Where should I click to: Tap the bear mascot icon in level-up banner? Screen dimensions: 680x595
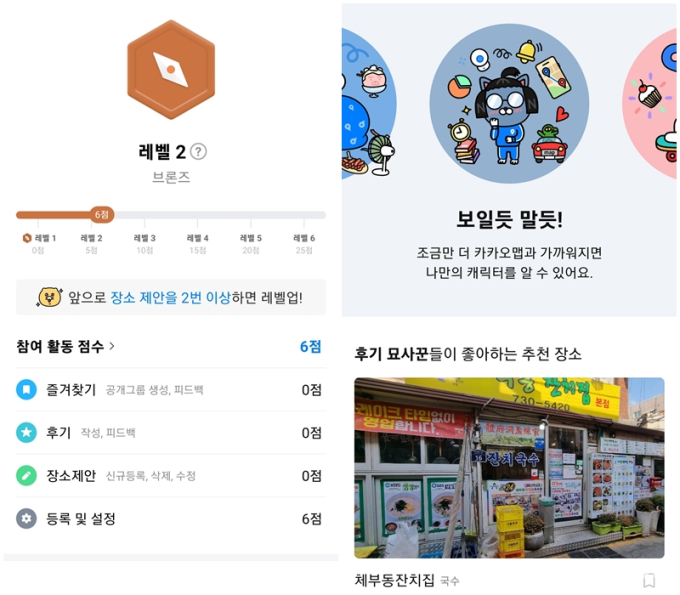pyautogui.click(x=49, y=298)
